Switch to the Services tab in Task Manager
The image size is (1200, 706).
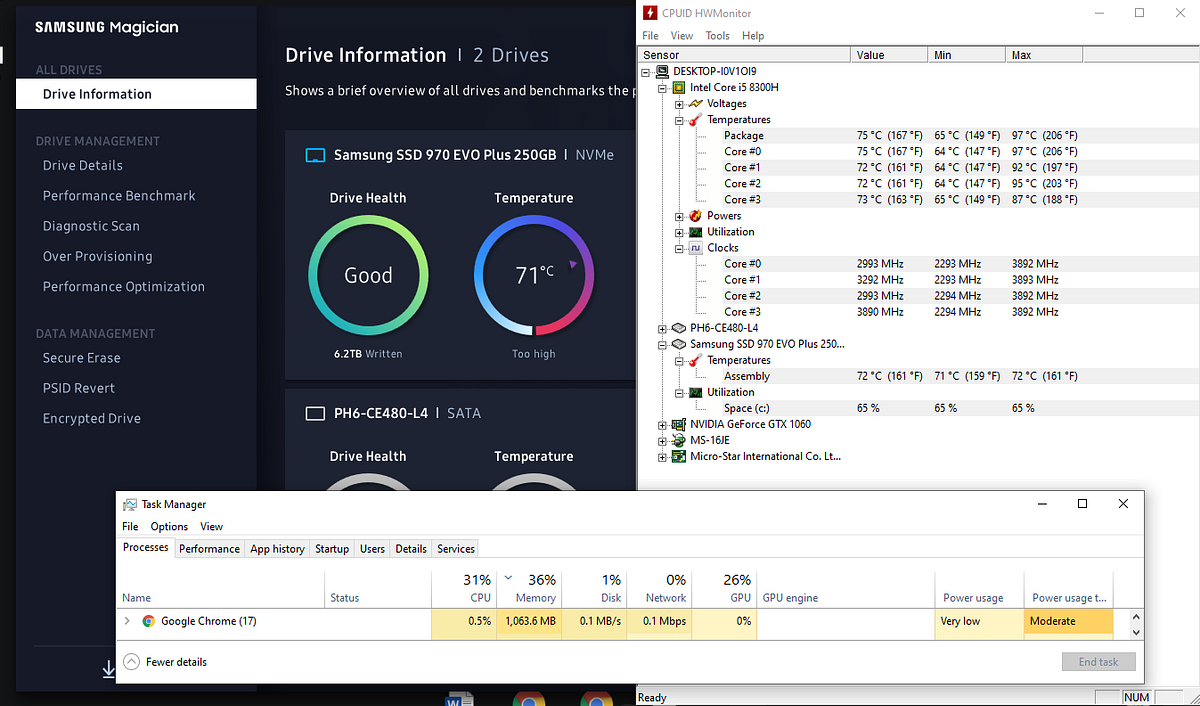click(456, 549)
